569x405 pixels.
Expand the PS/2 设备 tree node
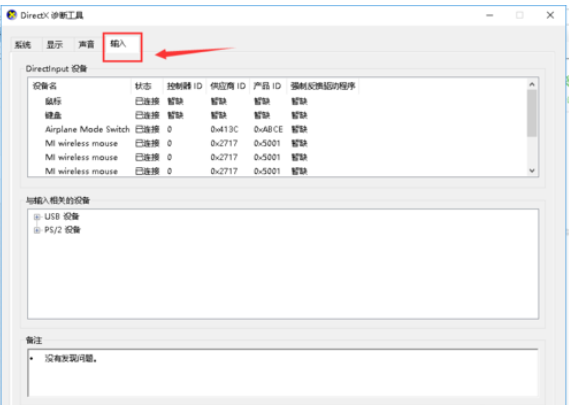(x=37, y=230)
